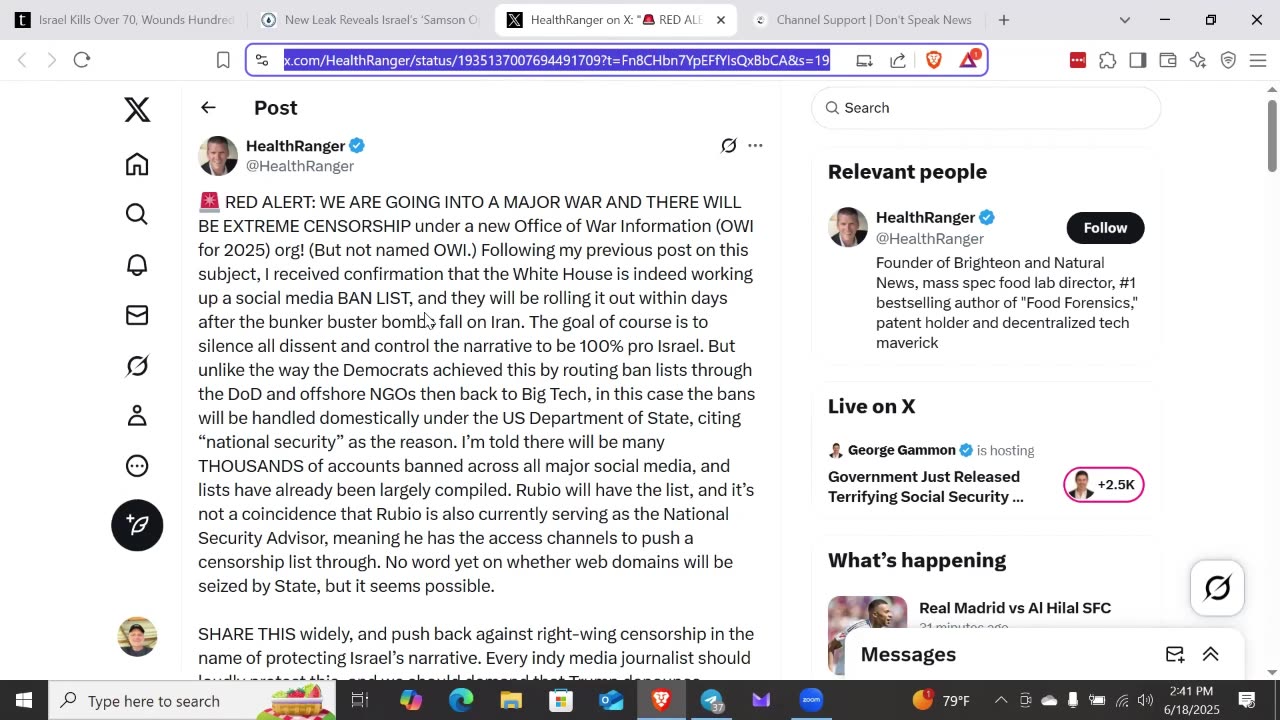Open the browser tab search dropdown arrow
This screenshot has width=1280, height=720.
click(x=1124, y=20)
